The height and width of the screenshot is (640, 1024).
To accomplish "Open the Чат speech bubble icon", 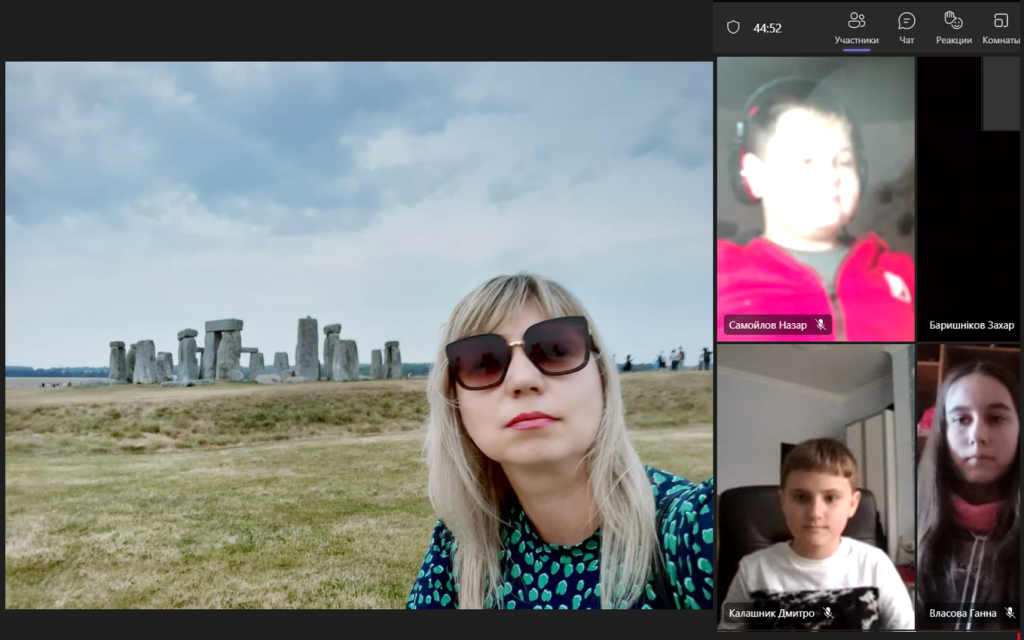I will pyautogui.click(x=905, y=19).
